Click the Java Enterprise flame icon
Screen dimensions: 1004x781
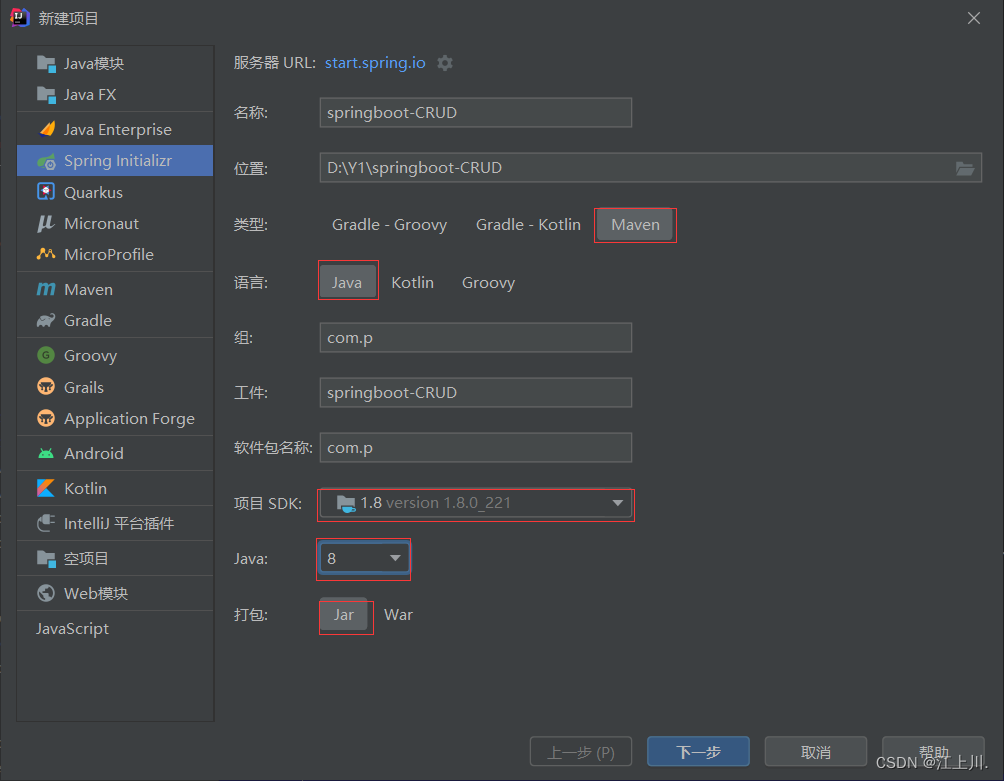[x=46, y=129]
